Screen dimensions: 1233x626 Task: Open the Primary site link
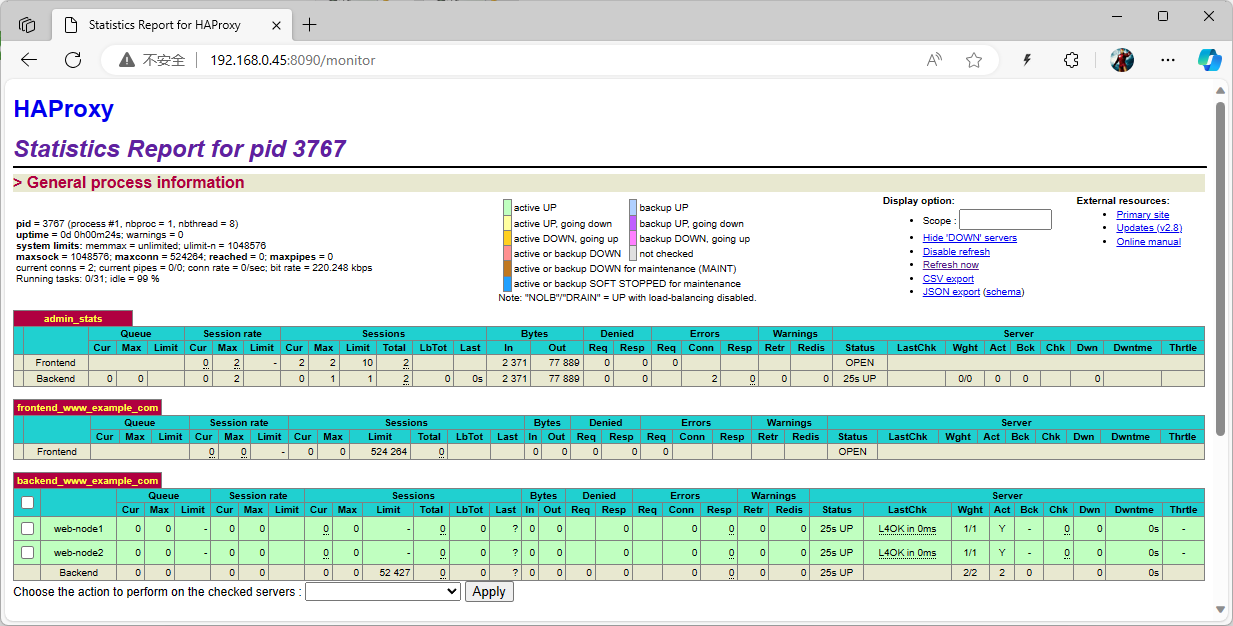[x=1143, y=215]
